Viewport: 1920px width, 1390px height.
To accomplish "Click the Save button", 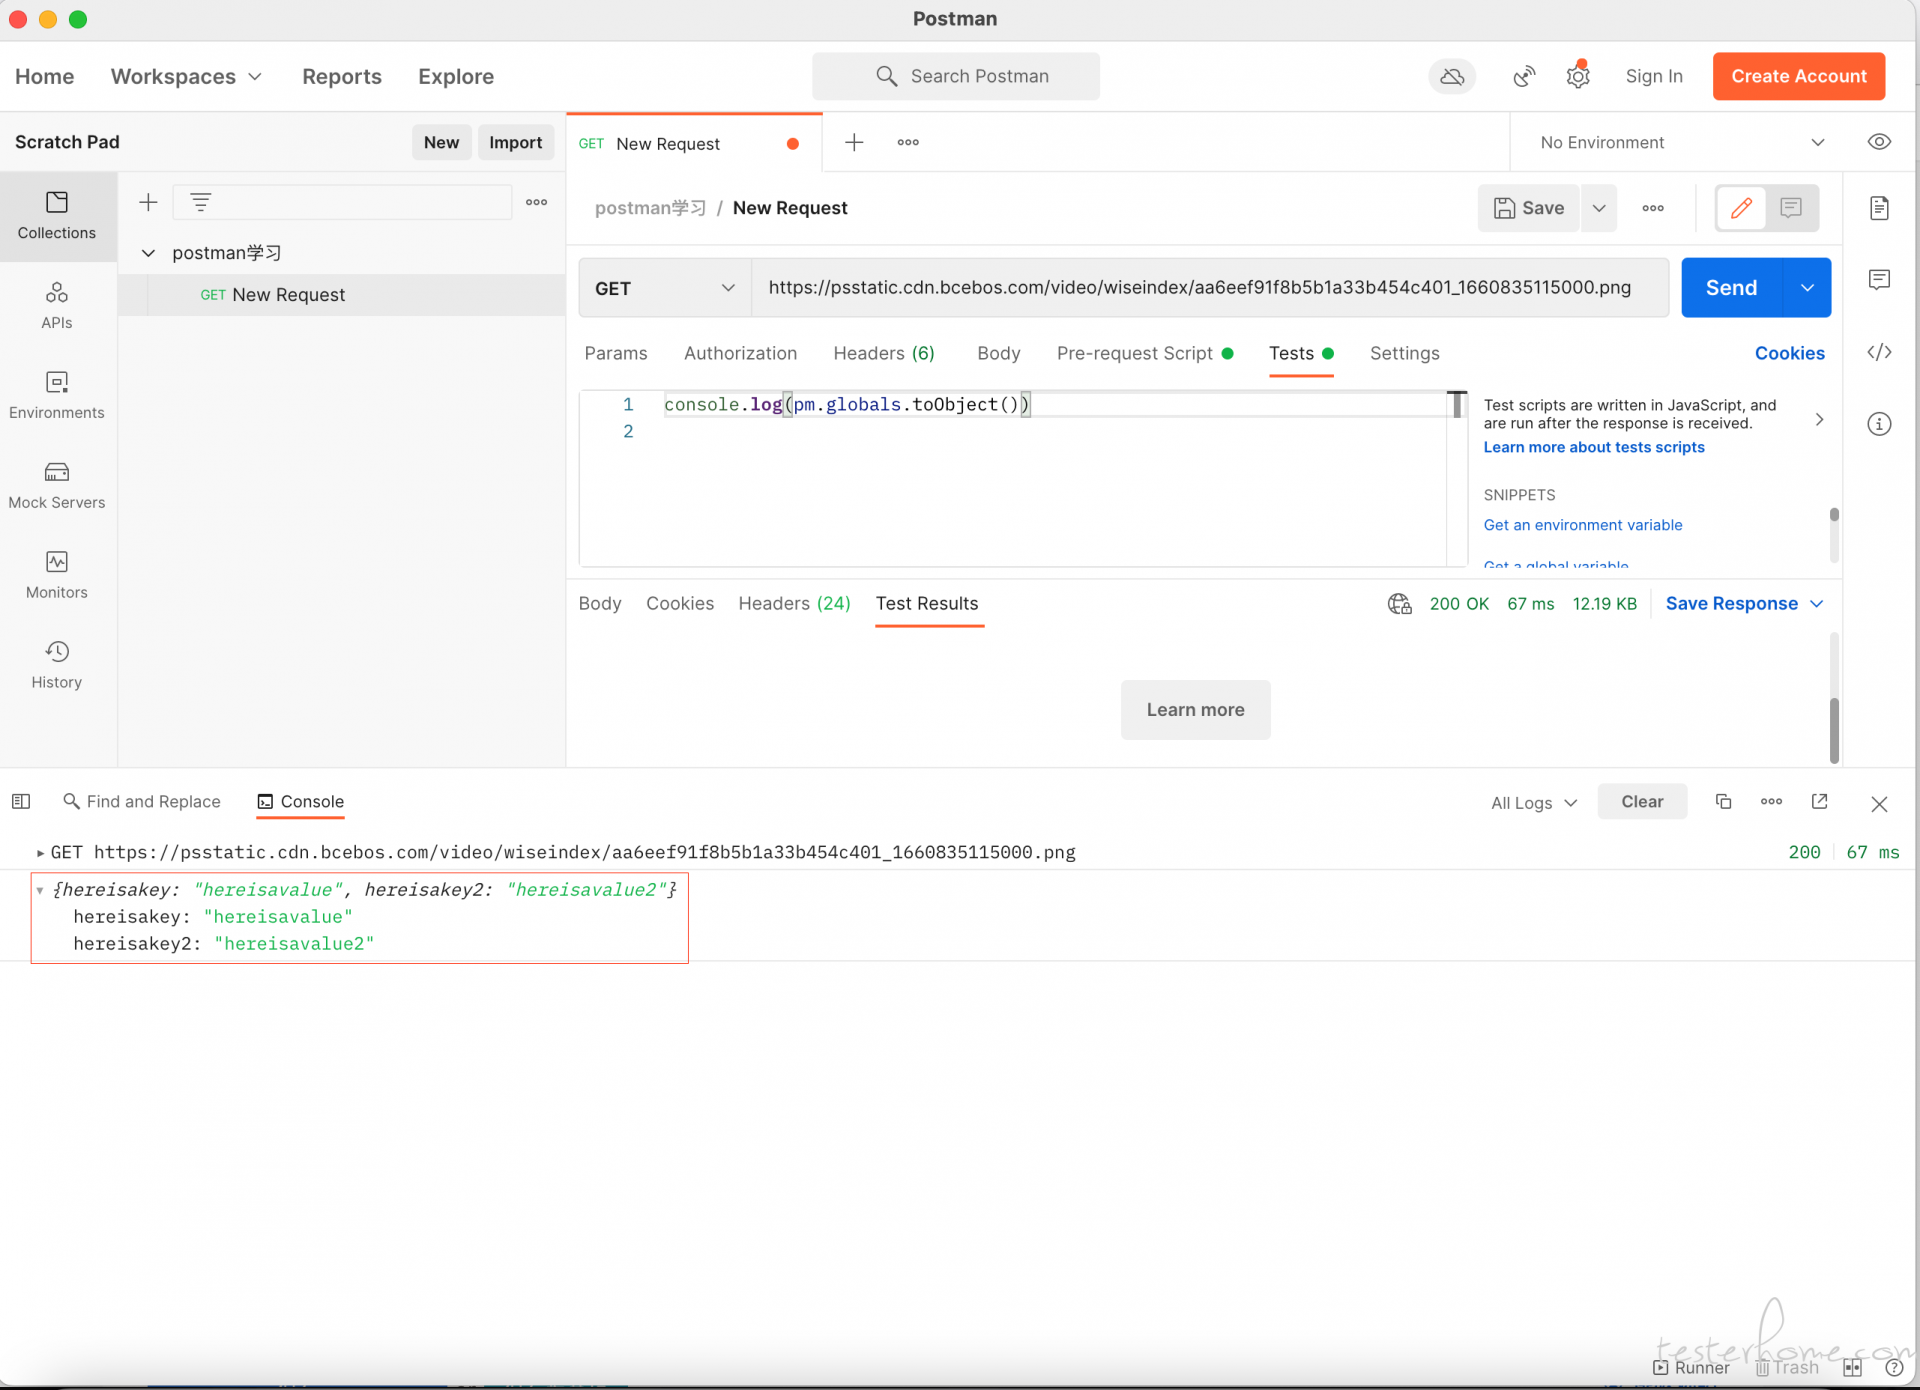I will [1529, 208].
